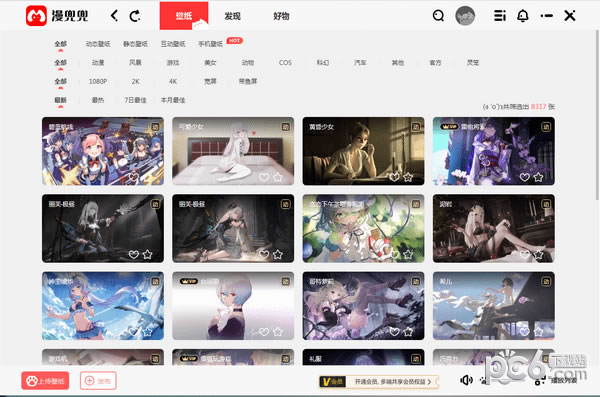Star the 泥岩 wallpaper
600x397 pixels.
[538, 254]
